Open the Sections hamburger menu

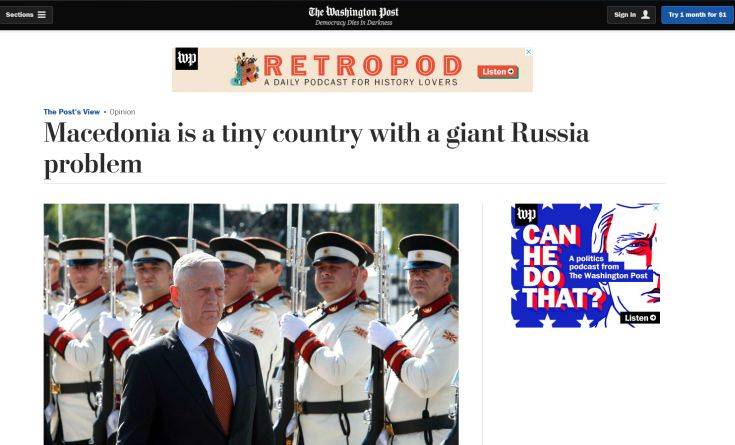[x=26, y=15]
